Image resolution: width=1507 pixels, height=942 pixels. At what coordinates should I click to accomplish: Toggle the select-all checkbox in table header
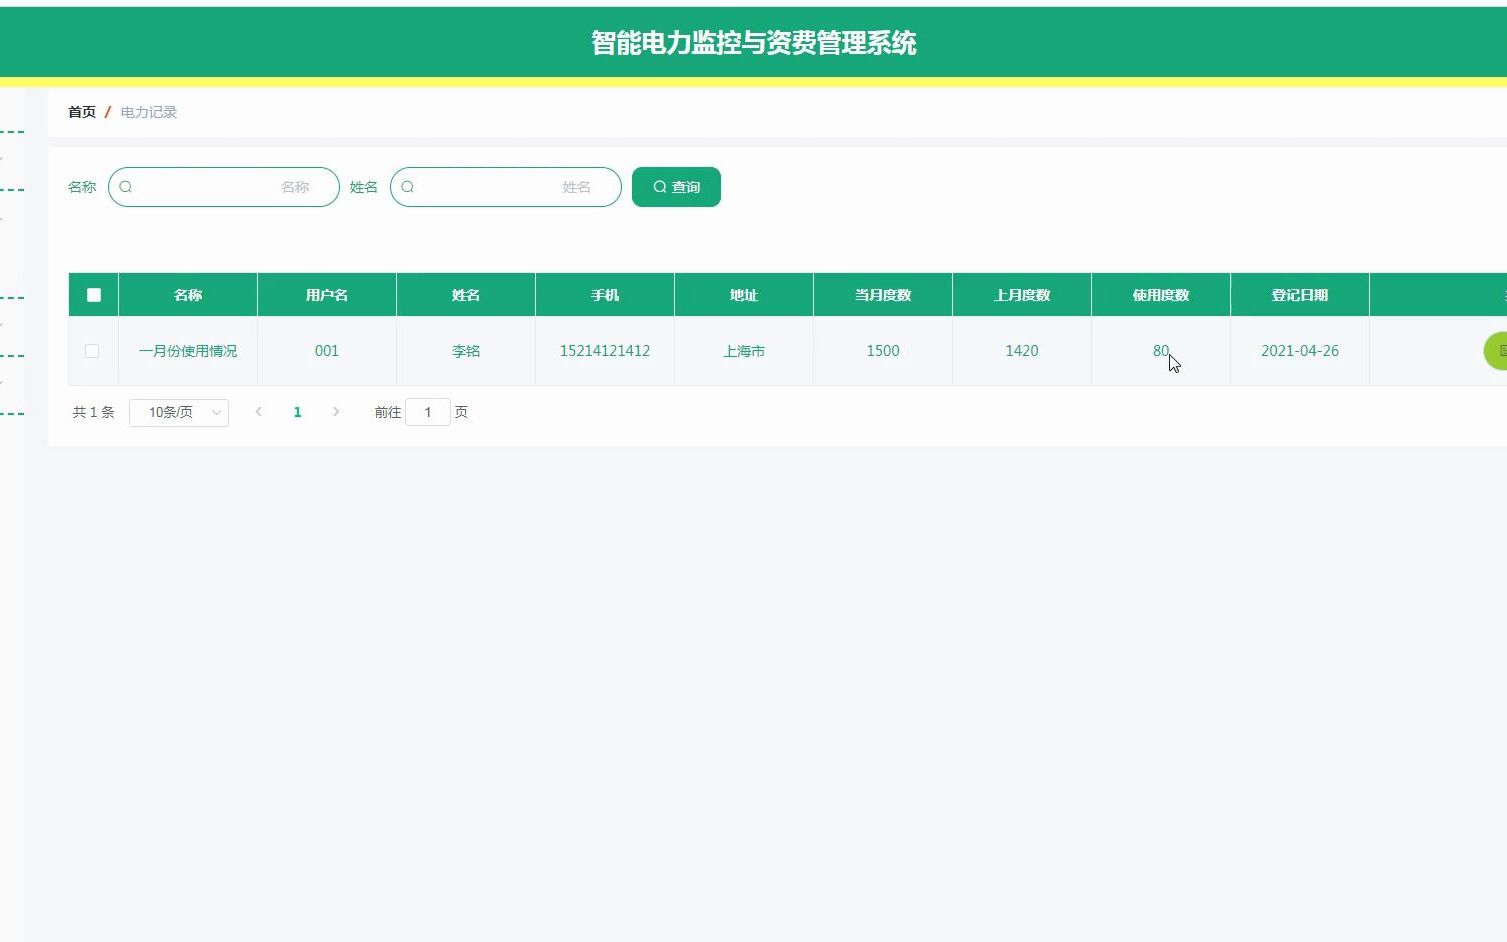pyautogui.click(x=93, y=294)
